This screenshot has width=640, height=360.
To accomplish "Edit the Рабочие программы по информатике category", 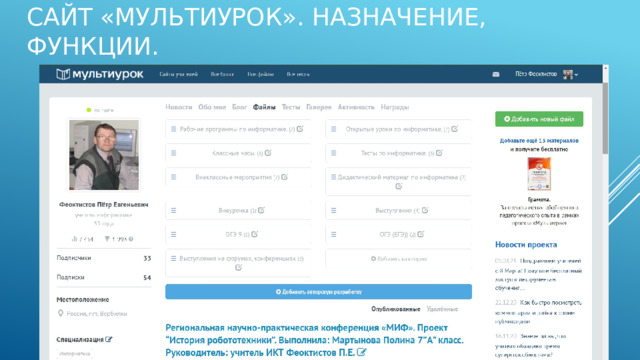I will (300, 129).
